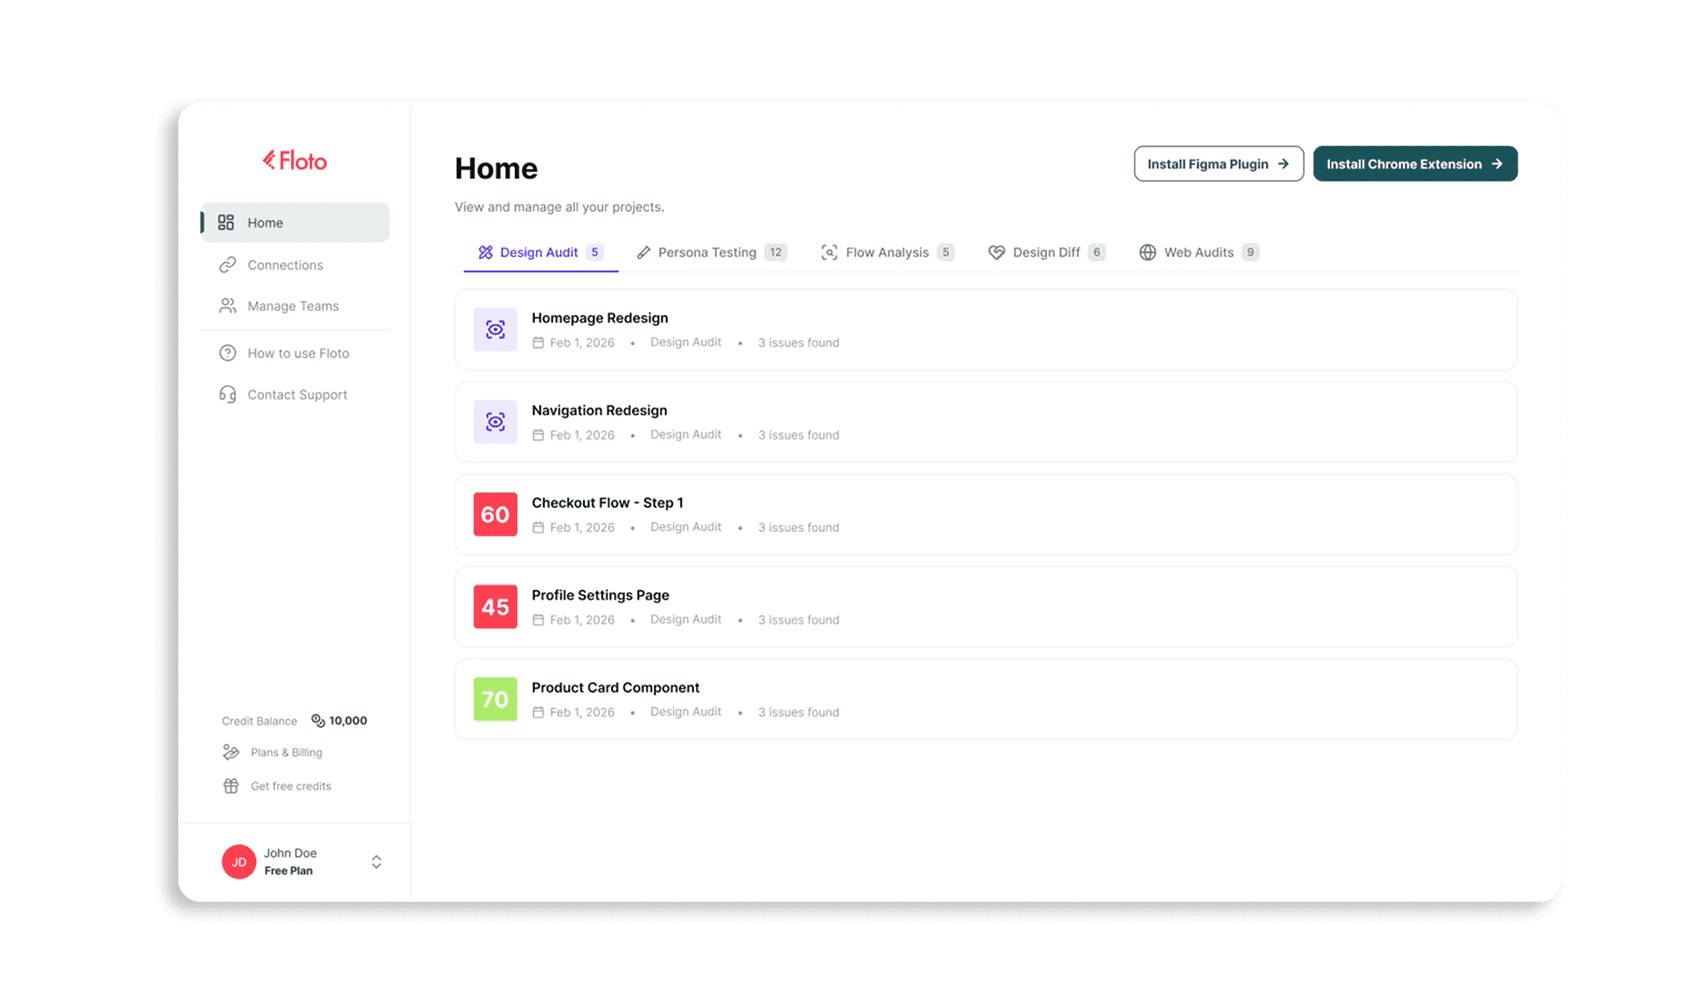Expand the John Doe account switcher chevron

coord(377,862)
